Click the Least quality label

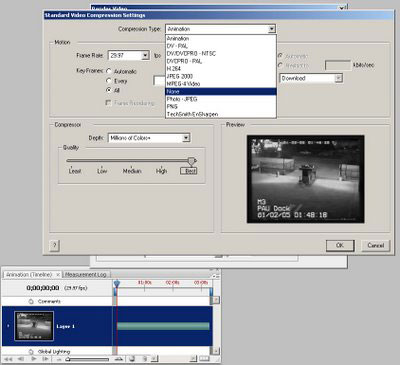pos(75,171)
